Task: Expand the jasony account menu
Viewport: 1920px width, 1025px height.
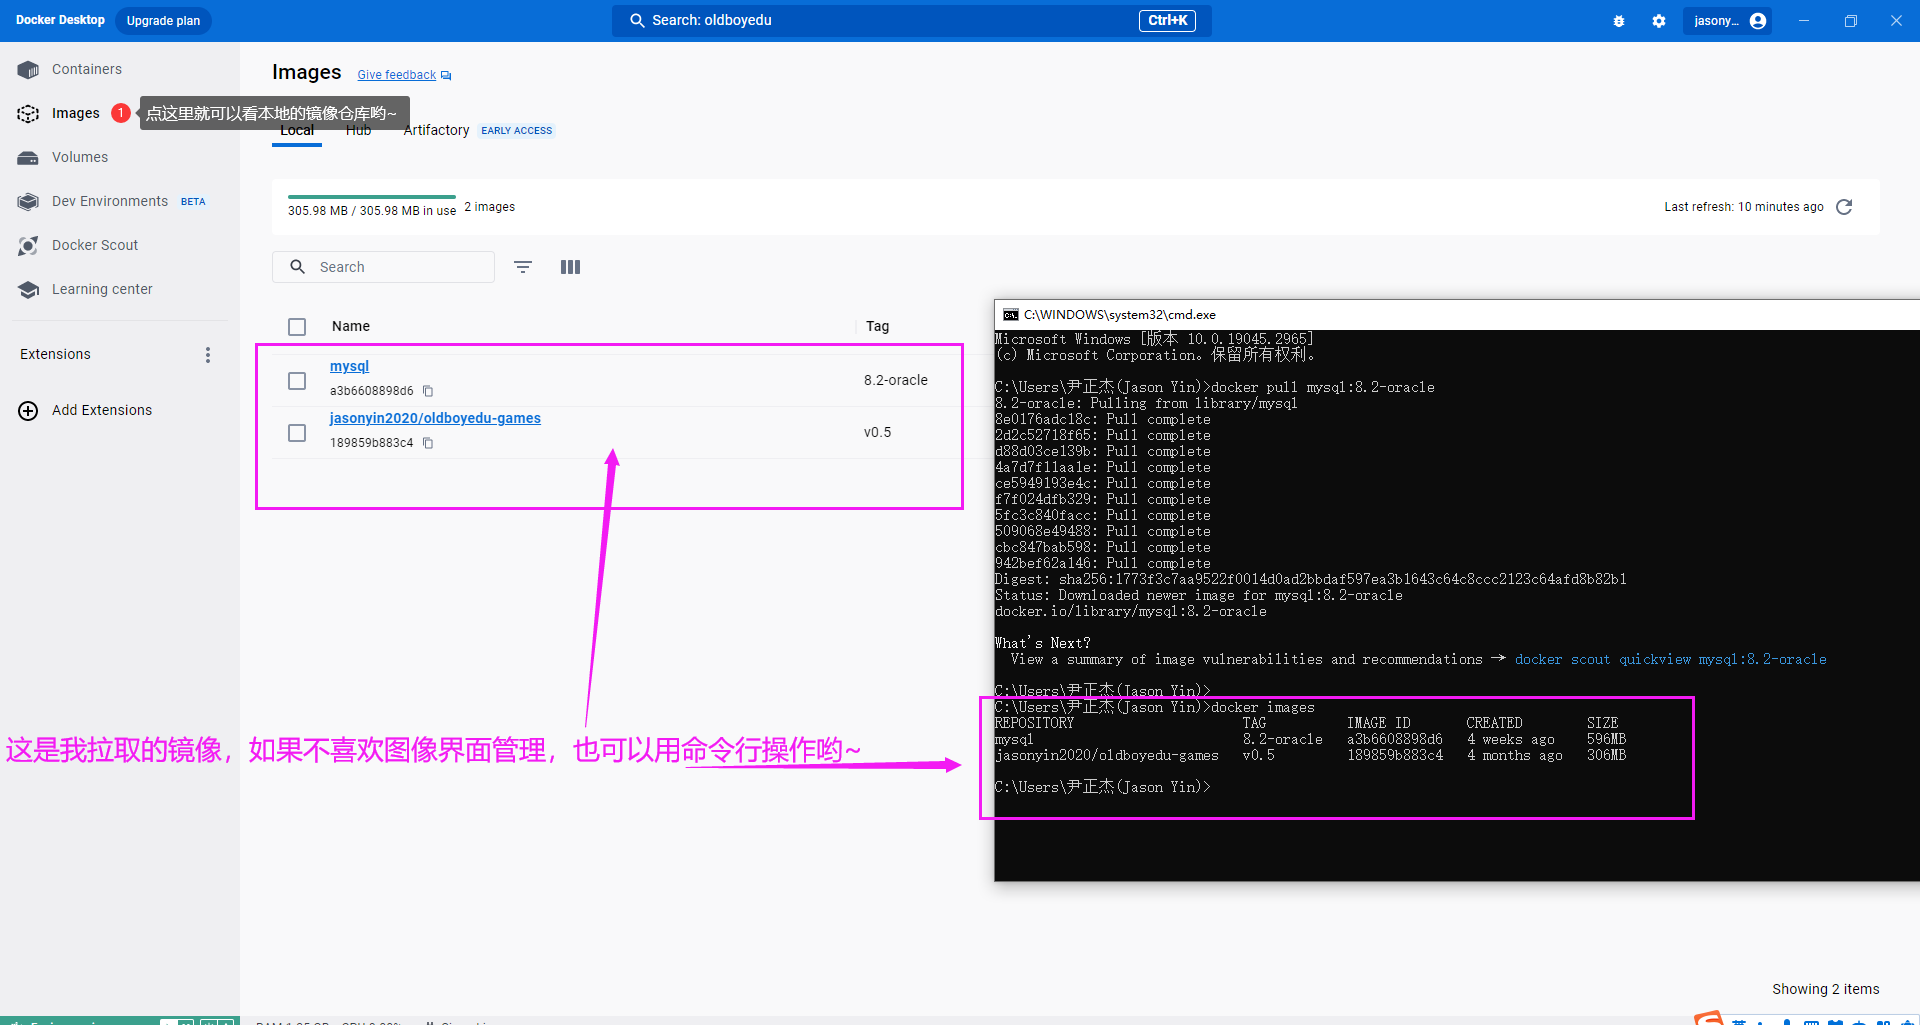Action: [1729, 21]
